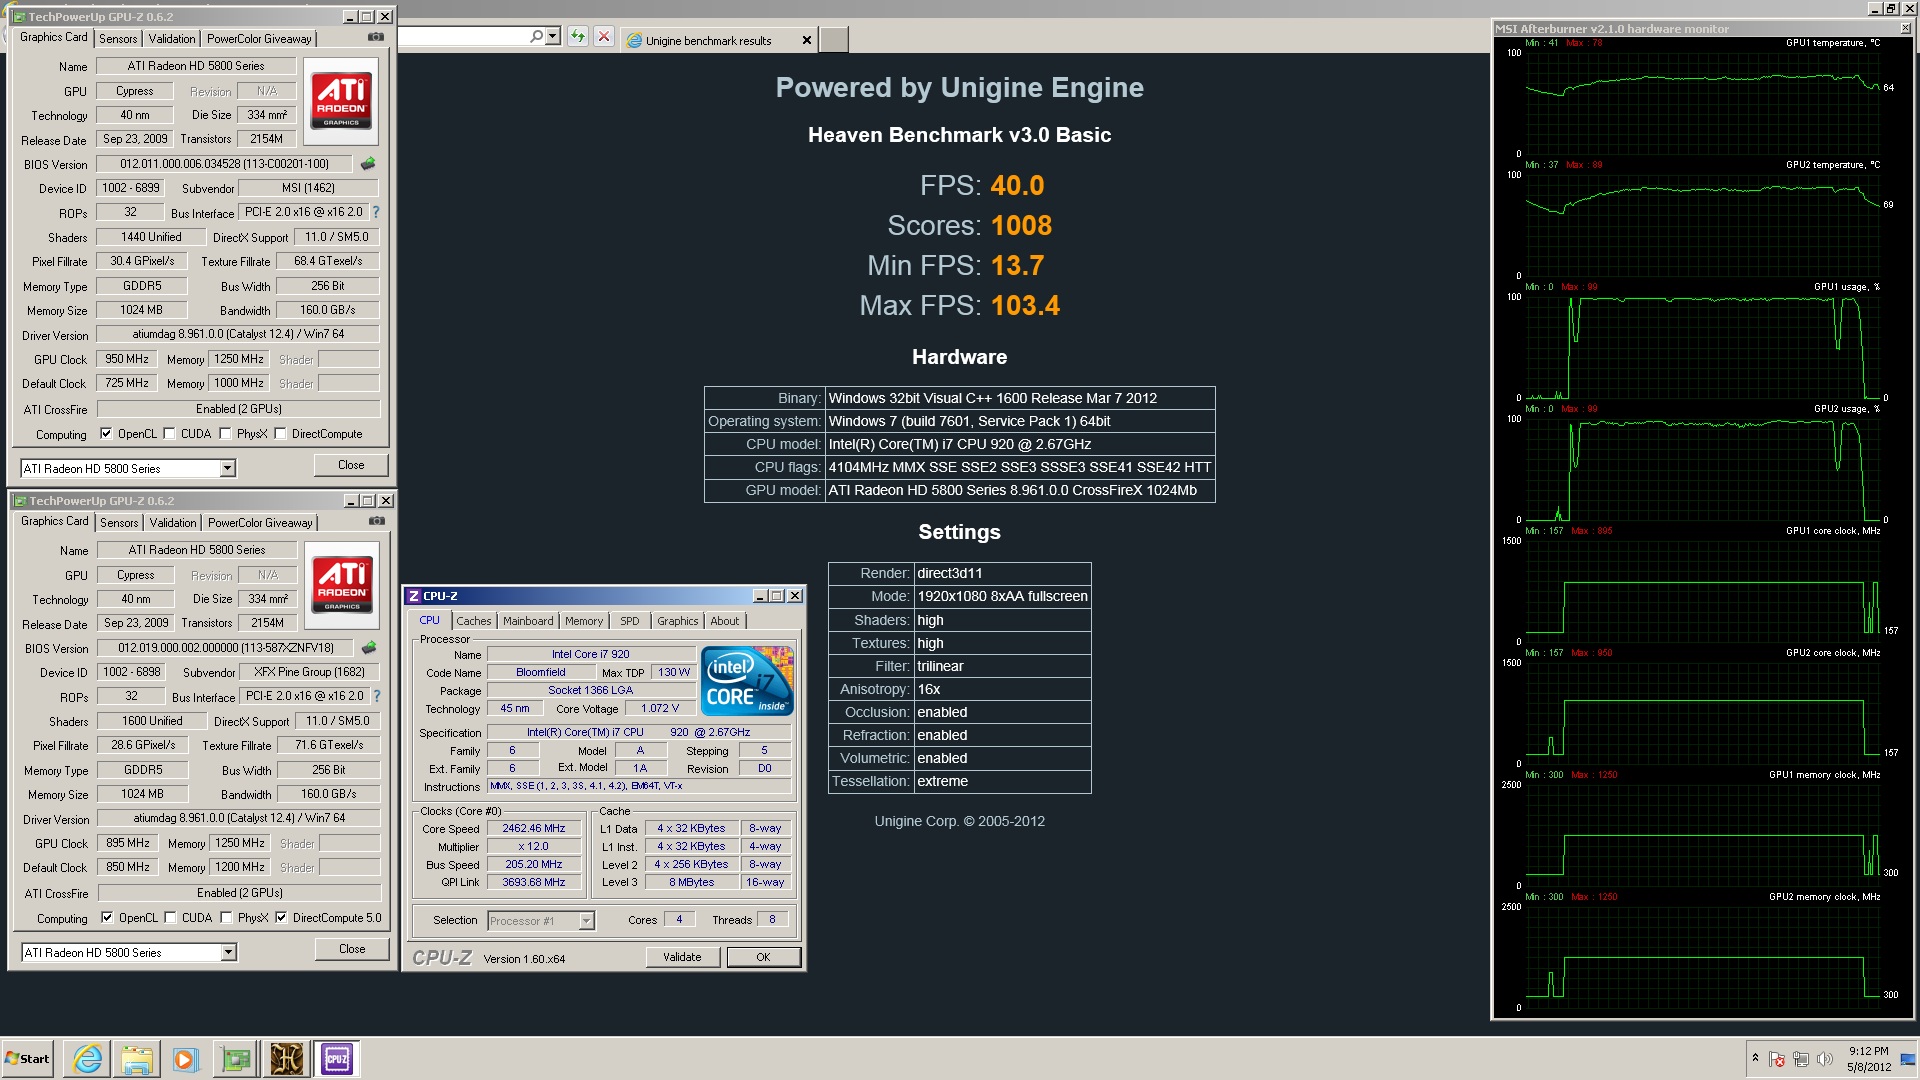Open GPU selection dropdown in bottom GPU-Z
Image resolution: width=1920 pixels, height=1080 pixels.
228,952
